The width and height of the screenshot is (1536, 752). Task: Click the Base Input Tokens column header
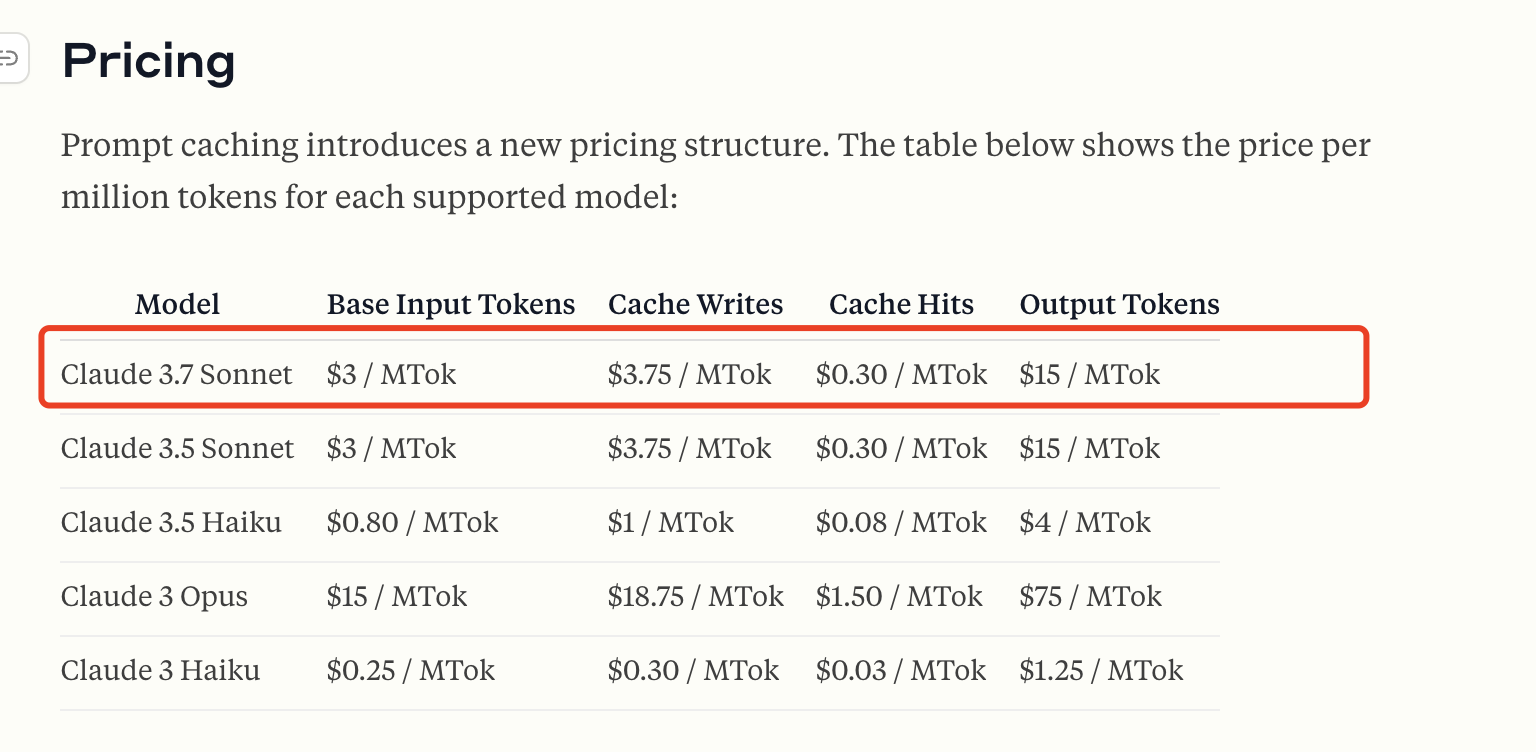tap(451, 304)
